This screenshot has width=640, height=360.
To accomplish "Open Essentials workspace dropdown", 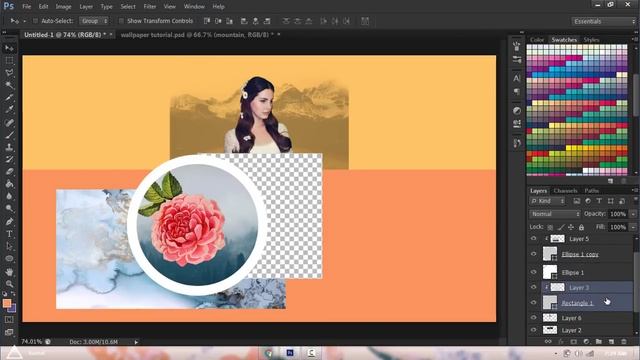I will (x=604, y=21).
